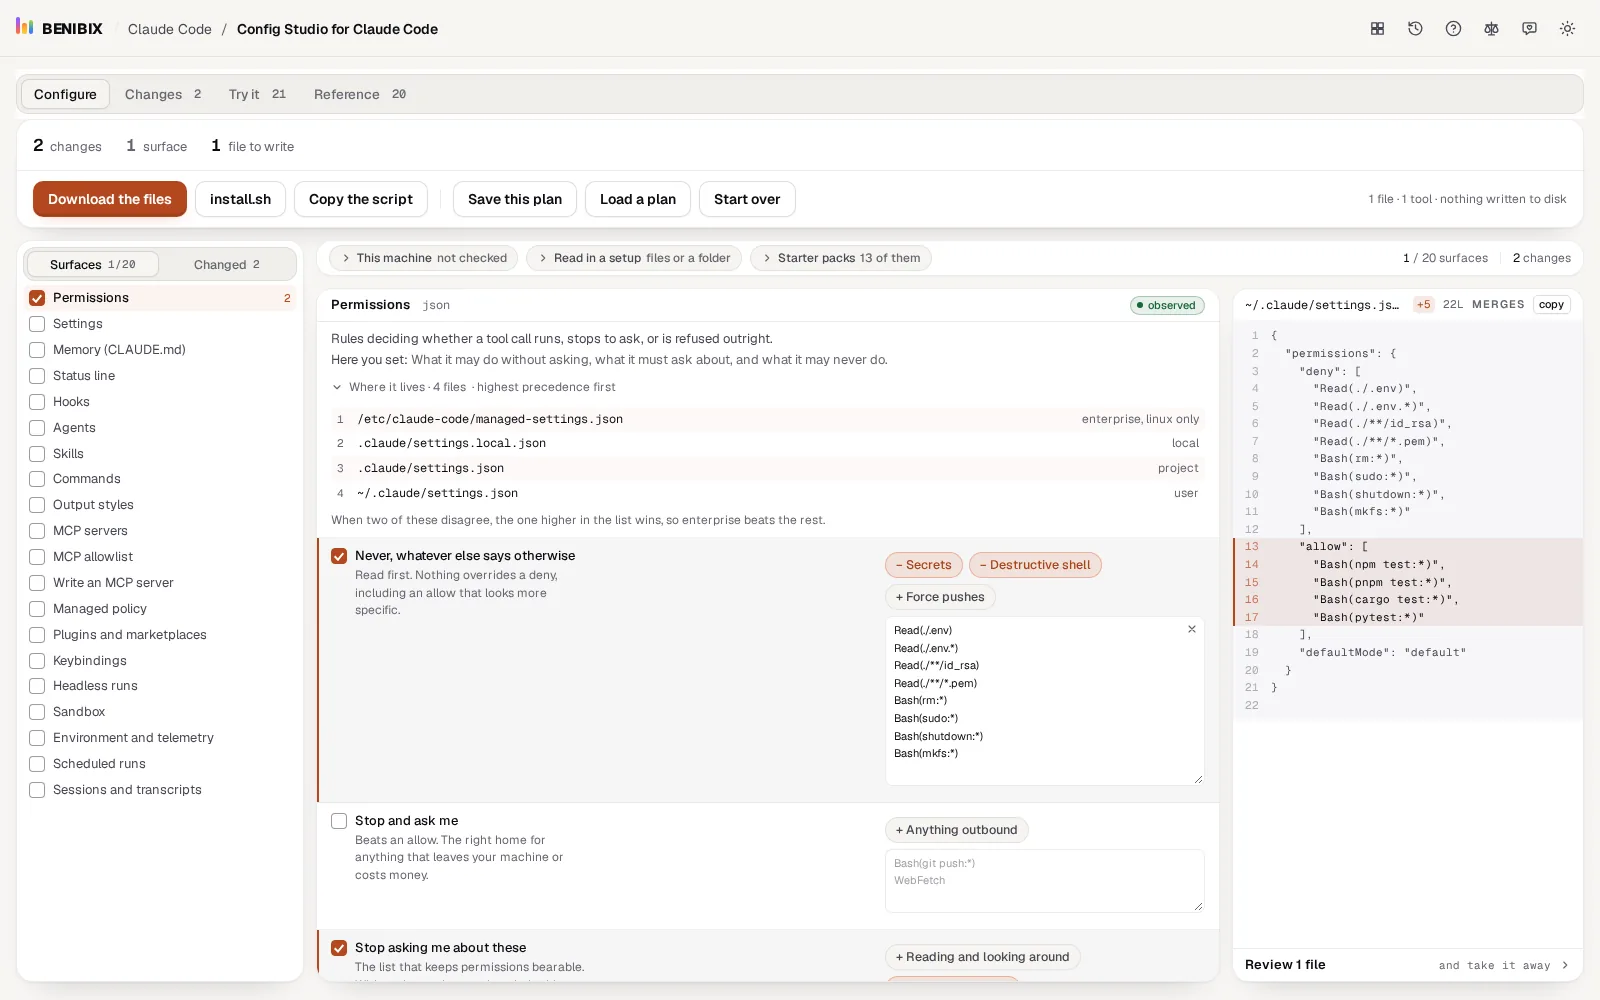
Task: Check the 'Stop and ask me' box
Action: tap(339, 821)
